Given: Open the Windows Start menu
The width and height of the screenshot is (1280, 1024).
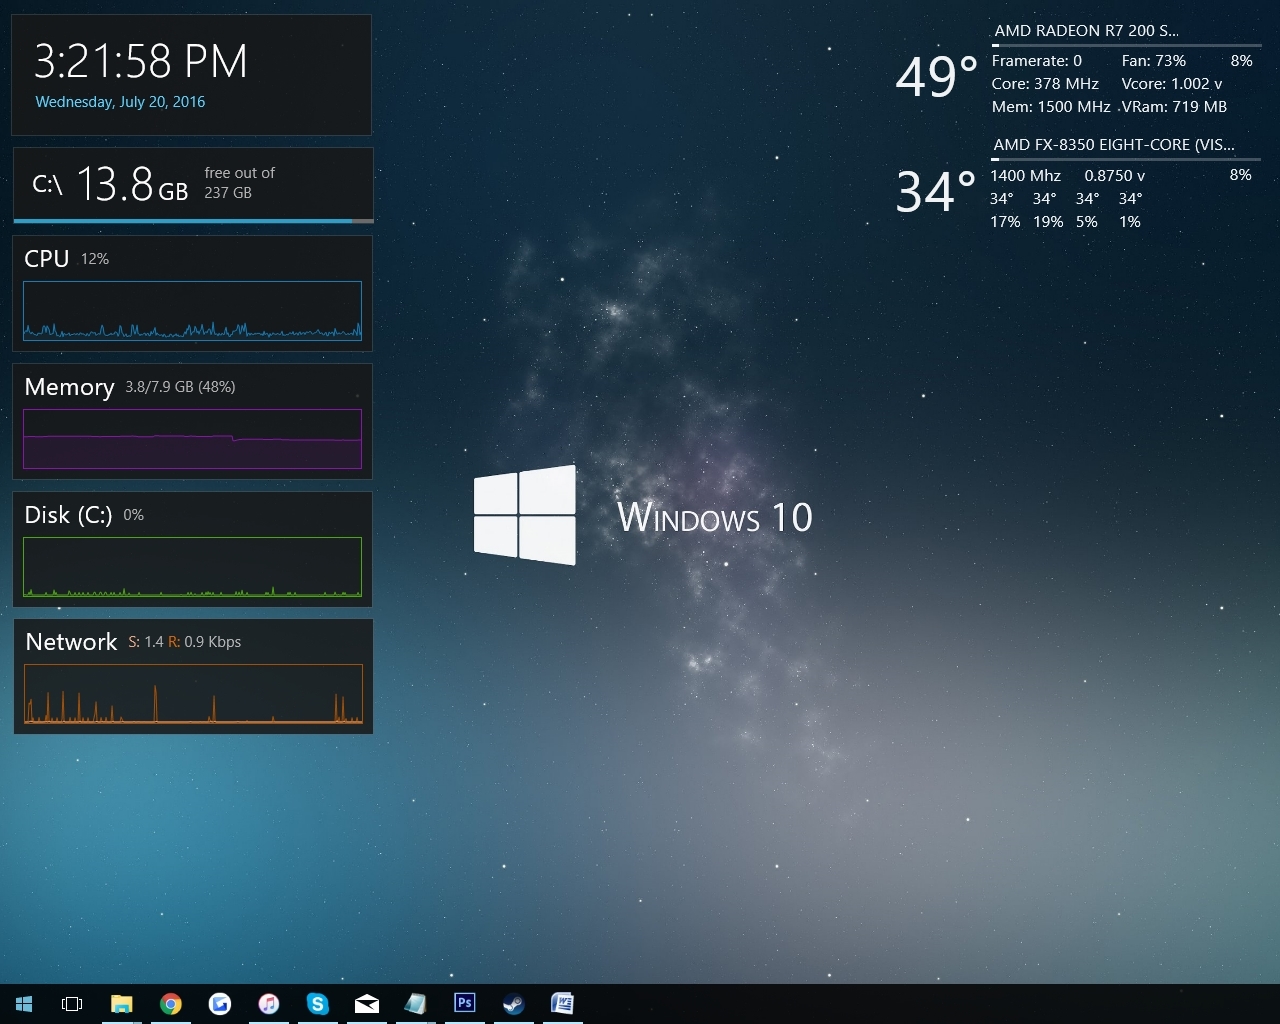Looking at the screenshot, I should 24,1003.
